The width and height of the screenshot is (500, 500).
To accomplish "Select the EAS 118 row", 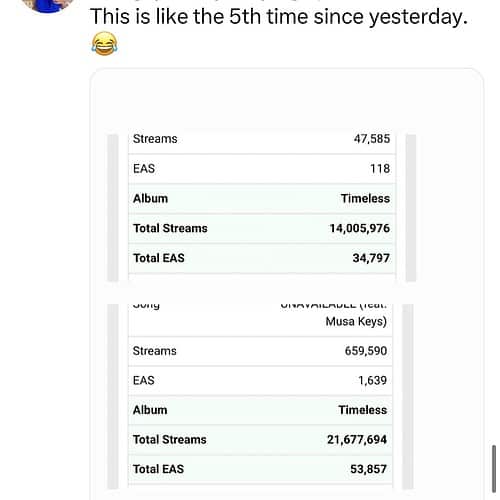I will [x=262, y=169].
